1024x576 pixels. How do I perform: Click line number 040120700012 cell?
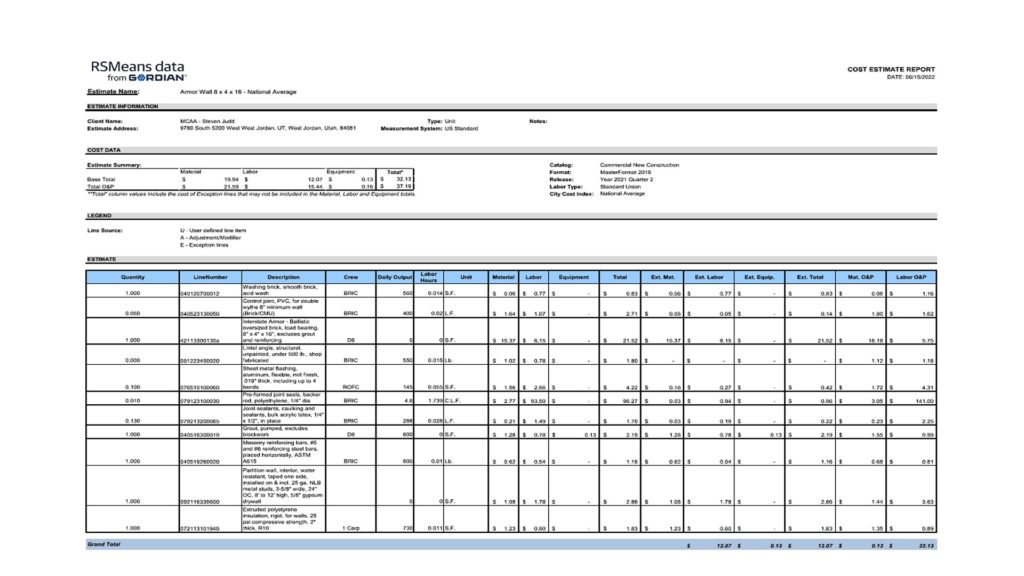[201, 293]
